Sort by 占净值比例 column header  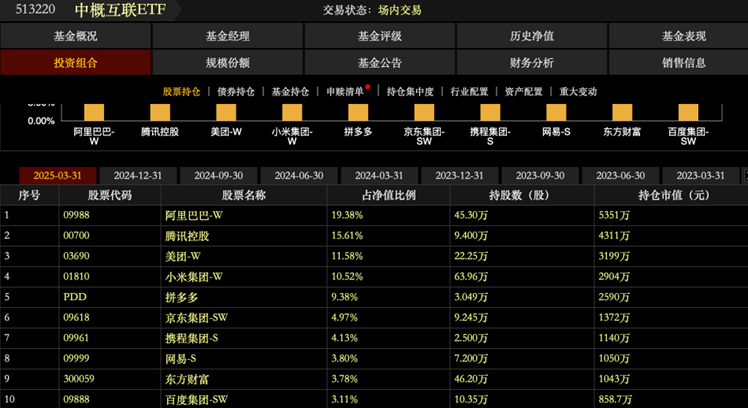tap(389, 195)
